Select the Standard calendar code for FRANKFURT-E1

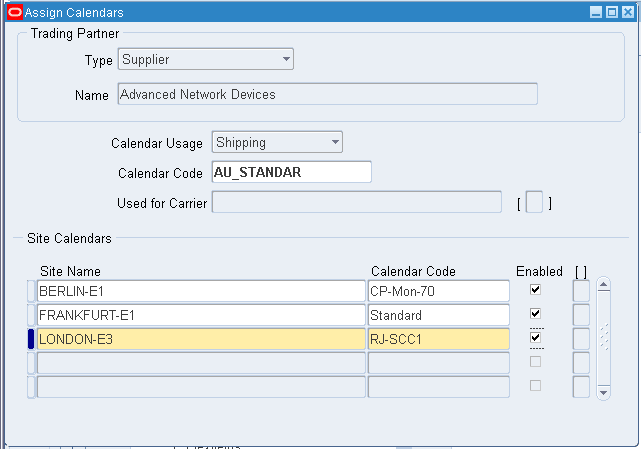(438, 315)
